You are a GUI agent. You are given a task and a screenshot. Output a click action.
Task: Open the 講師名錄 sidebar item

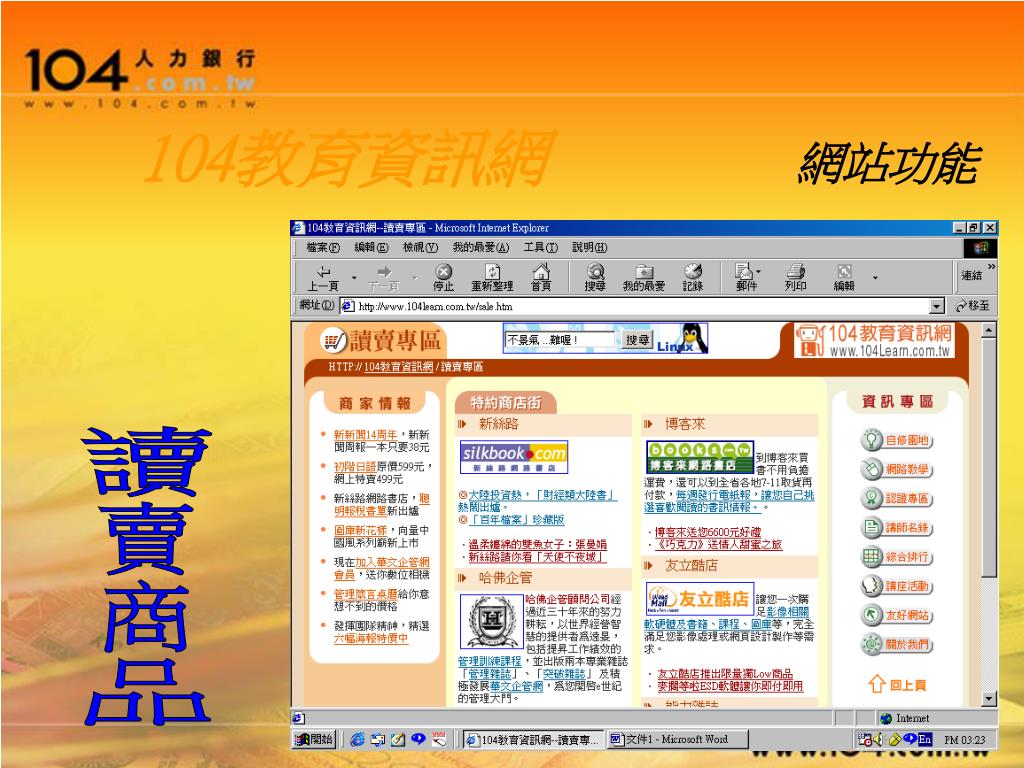pyautogui.click(x=896, y=528)
